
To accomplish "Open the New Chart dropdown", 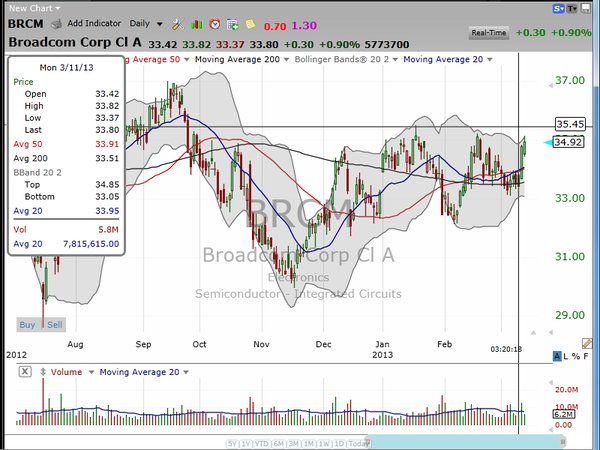I will 34,8.
